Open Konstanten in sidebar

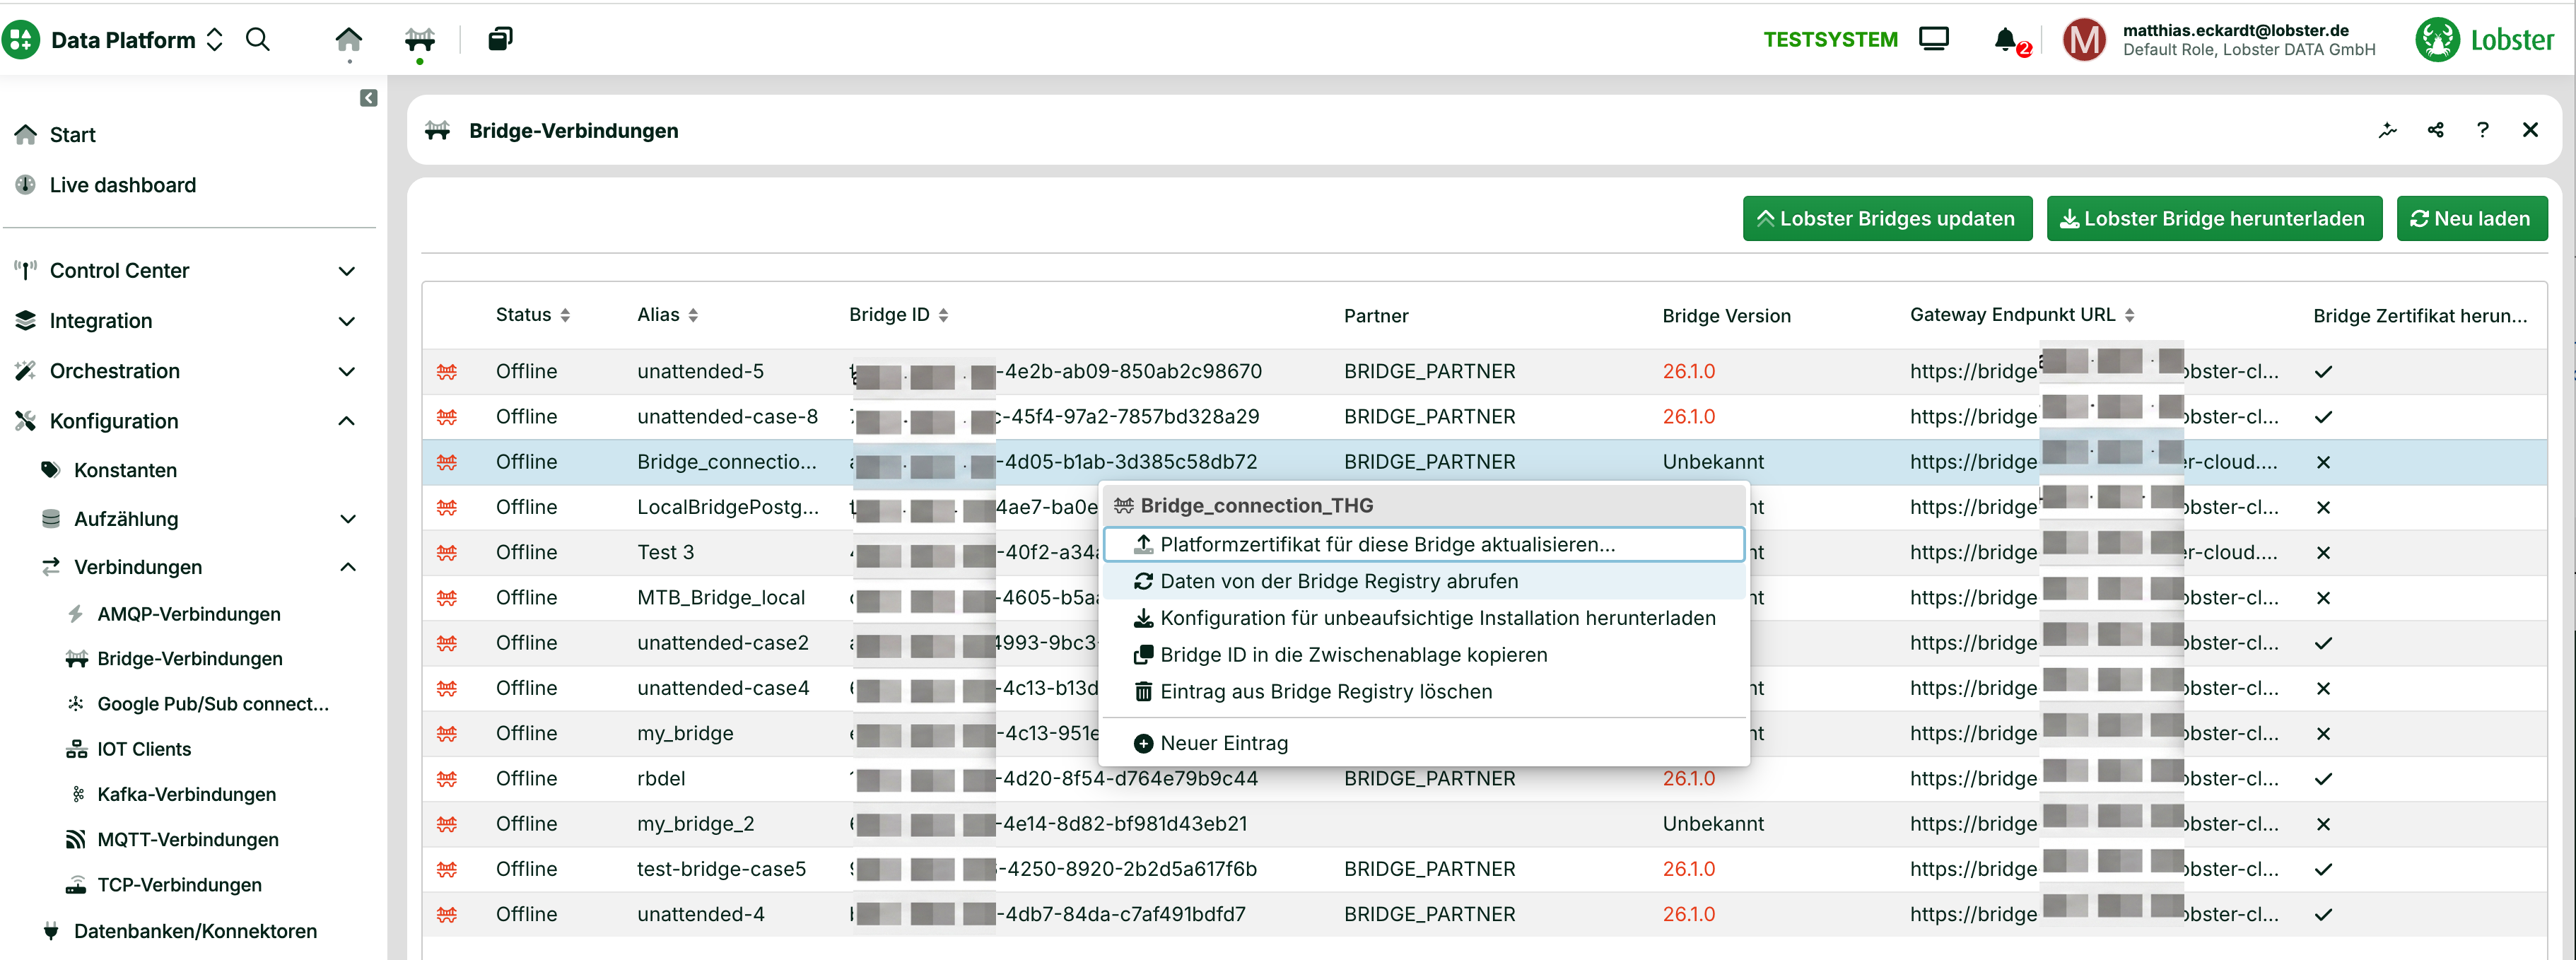[x=125, y=470]
